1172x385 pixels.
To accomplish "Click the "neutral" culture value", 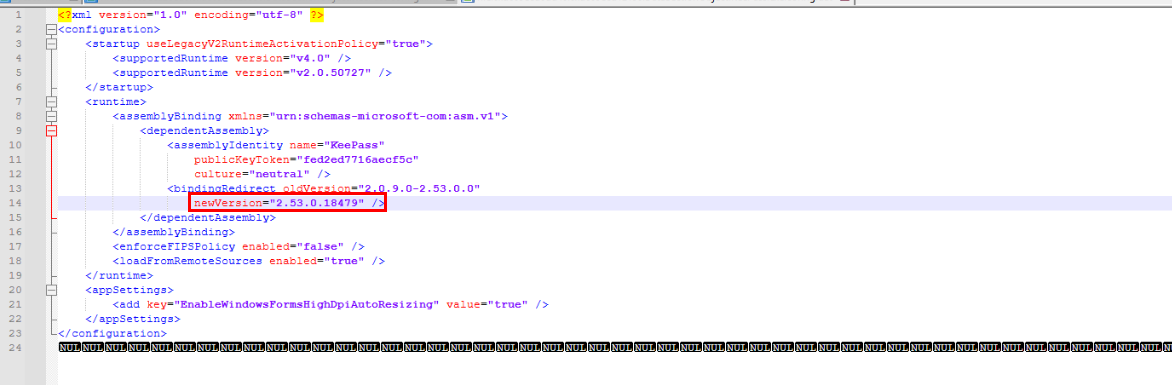I will [x=280, y=174].
